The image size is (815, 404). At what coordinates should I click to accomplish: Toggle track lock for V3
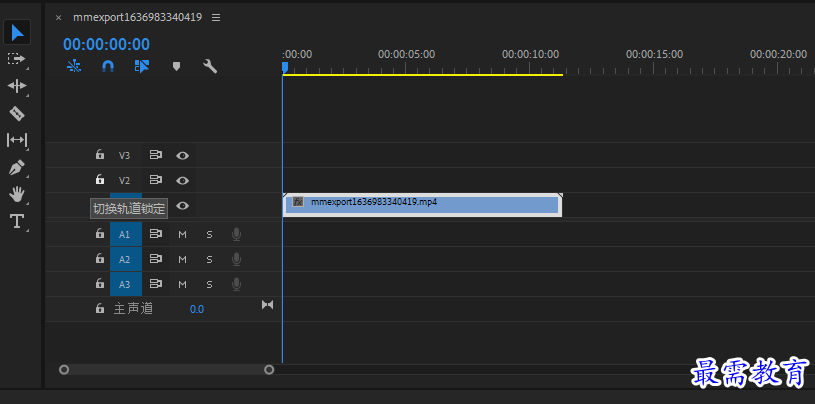[99, 154]
